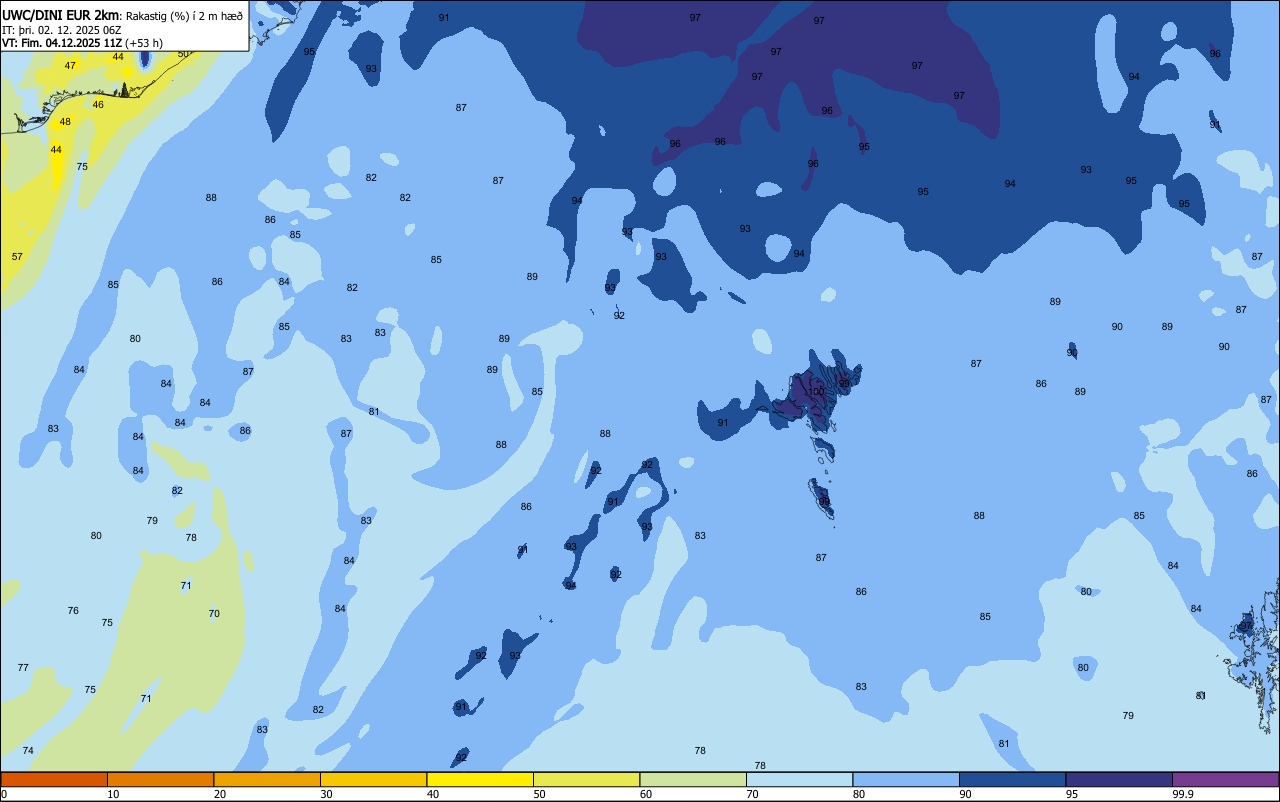Click the '46' value on the map
Screen dimensions: 1280x802
[x=98, y=105]
